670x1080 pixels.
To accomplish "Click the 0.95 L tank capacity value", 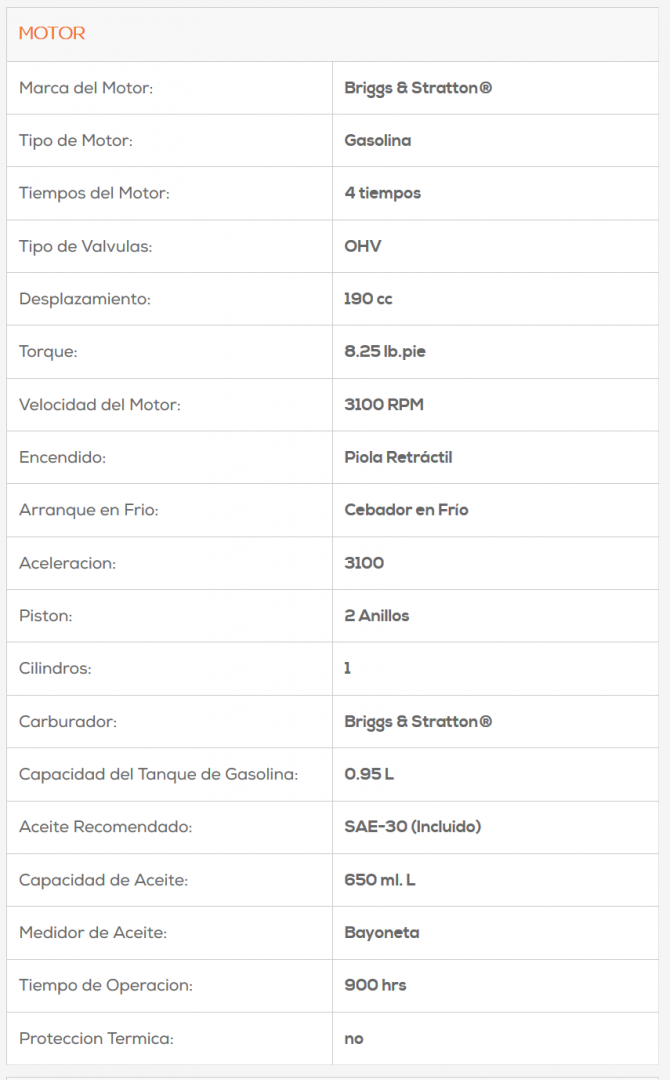I will pyautogui.click(x=369, y=774).
